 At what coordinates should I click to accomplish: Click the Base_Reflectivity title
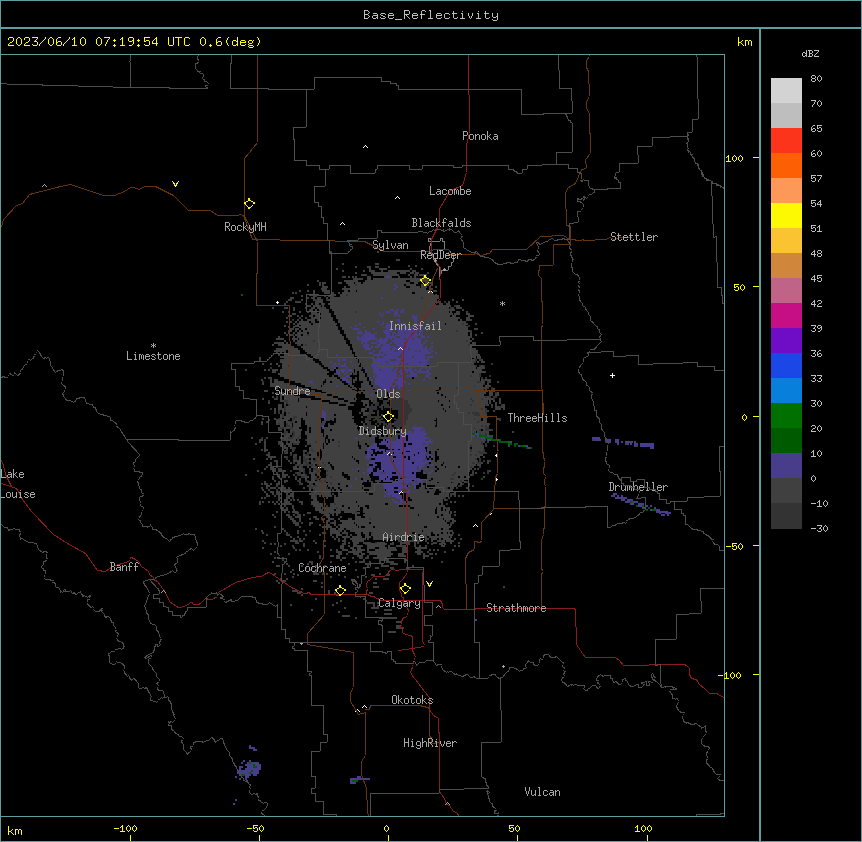(431, 15)
